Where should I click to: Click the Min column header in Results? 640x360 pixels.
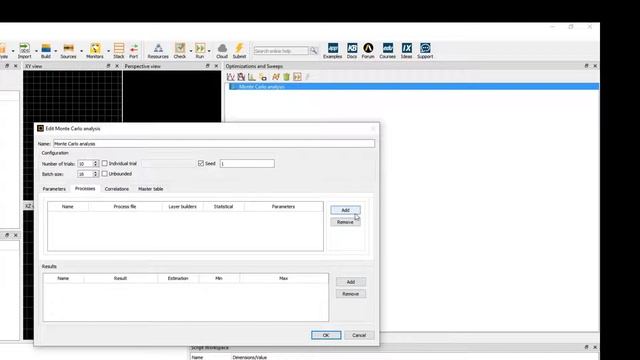[219, 278]
